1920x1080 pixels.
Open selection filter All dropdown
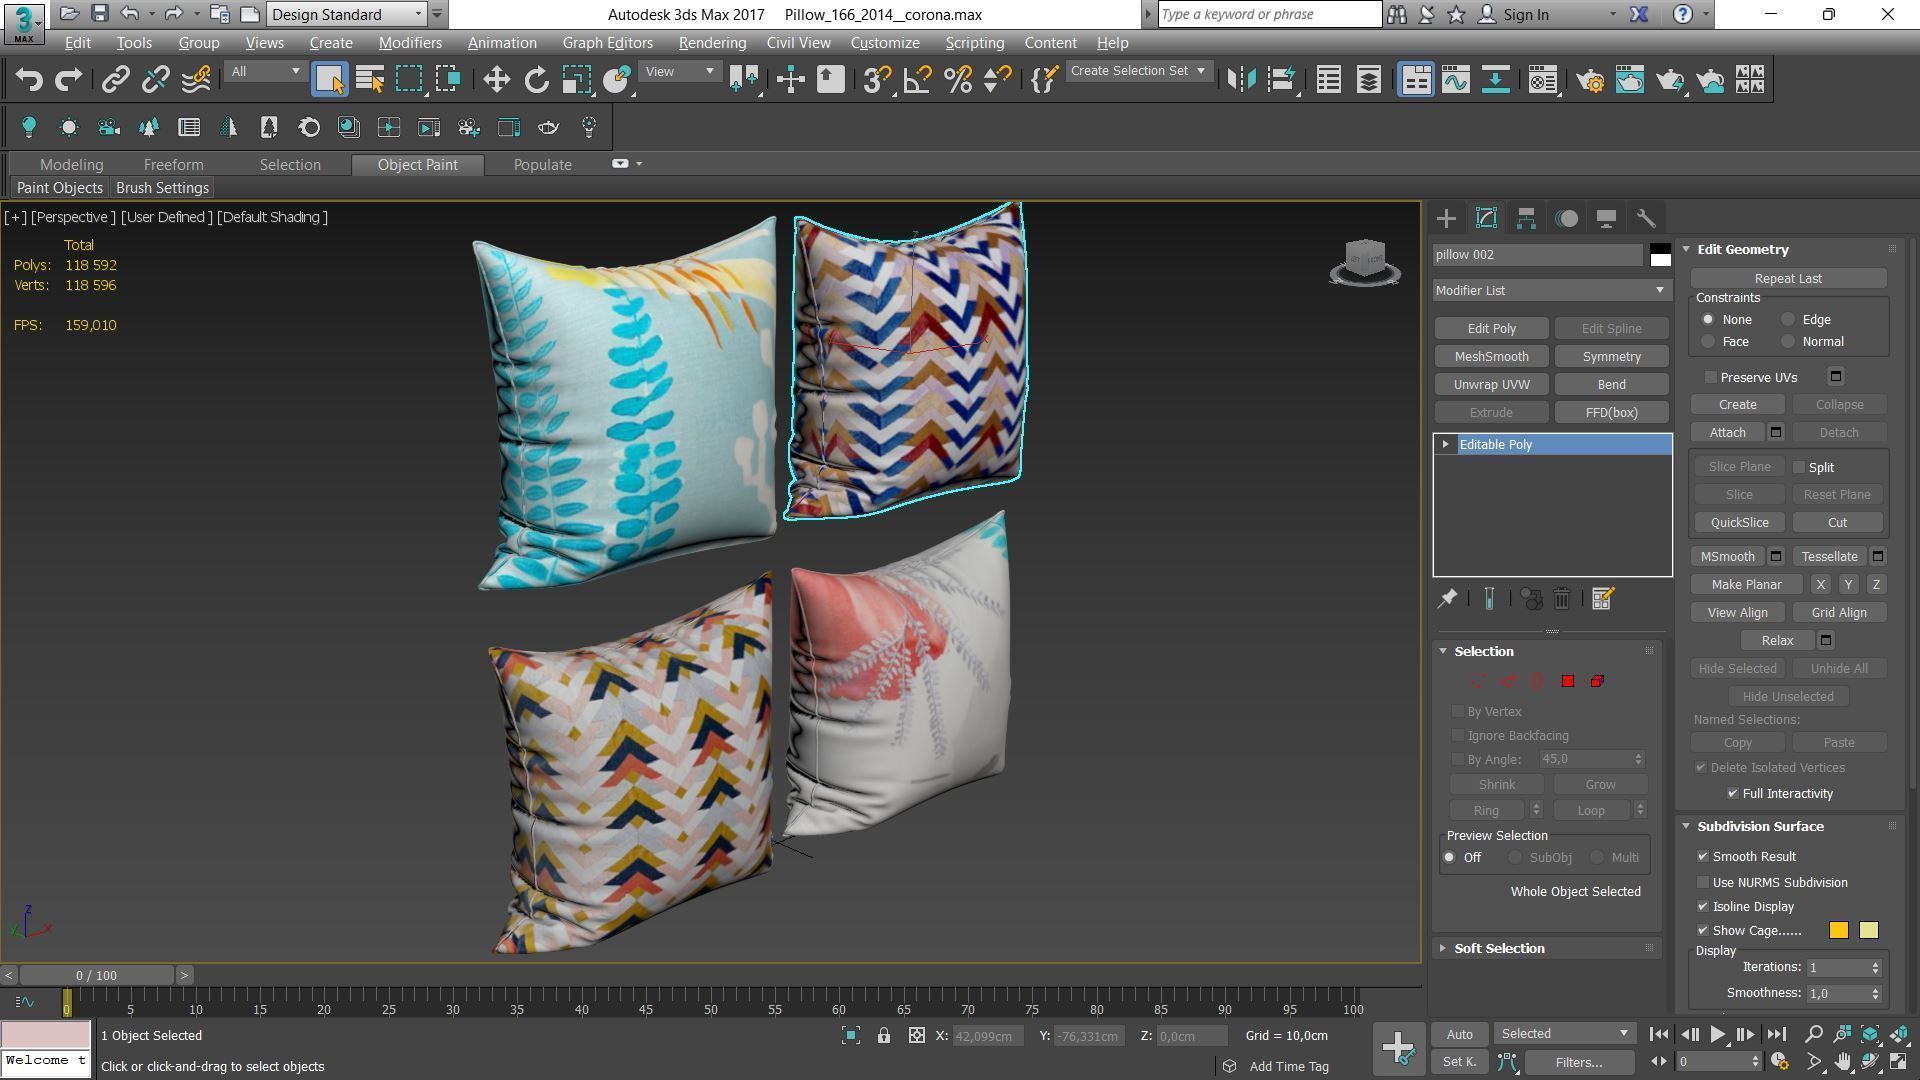[264, 71]
